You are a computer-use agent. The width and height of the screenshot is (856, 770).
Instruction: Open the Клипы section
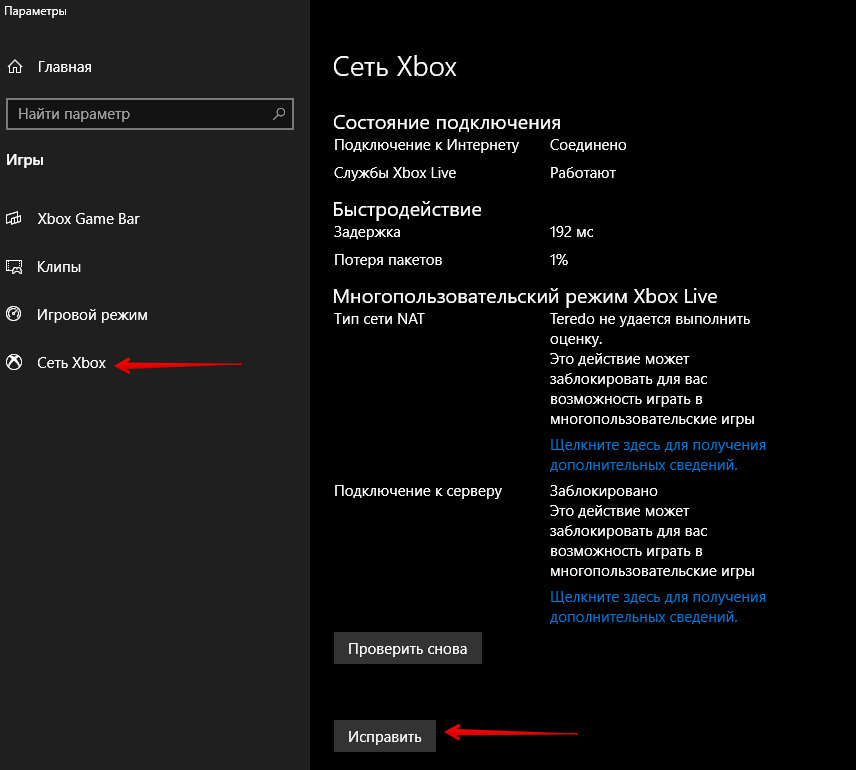[x=59, y=267]
